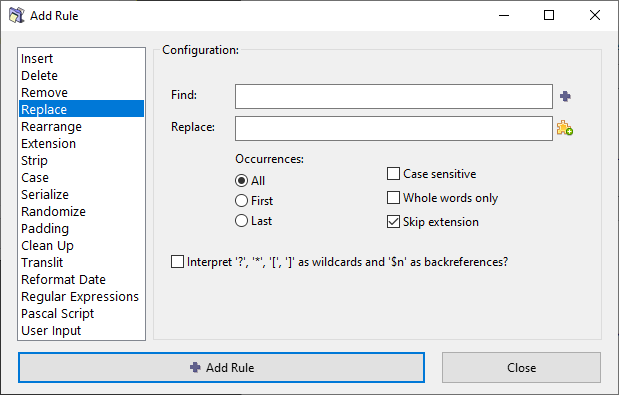Click into the Replace text field
The height and width of the screenshot is (395, 619).
[394, 128]
